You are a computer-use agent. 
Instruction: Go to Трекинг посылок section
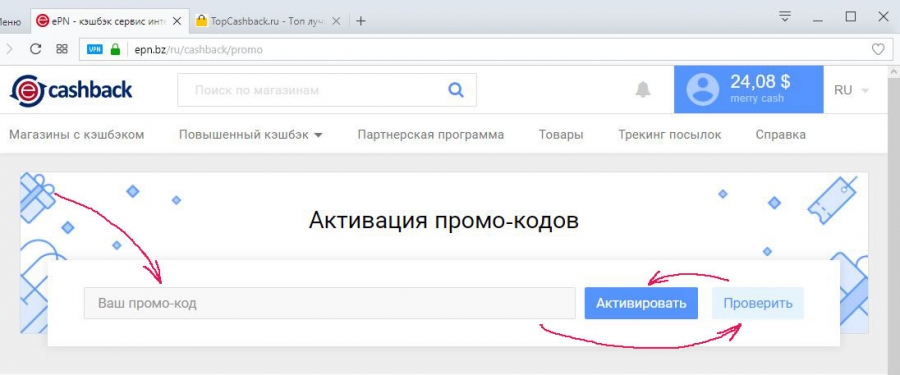point(670,135)
